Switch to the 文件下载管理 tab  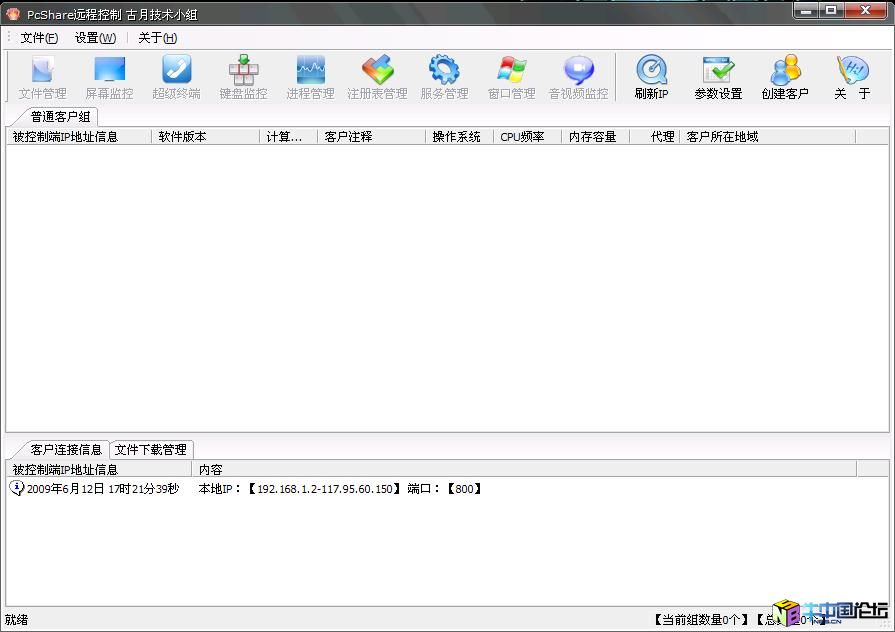[x=151, y=450]
